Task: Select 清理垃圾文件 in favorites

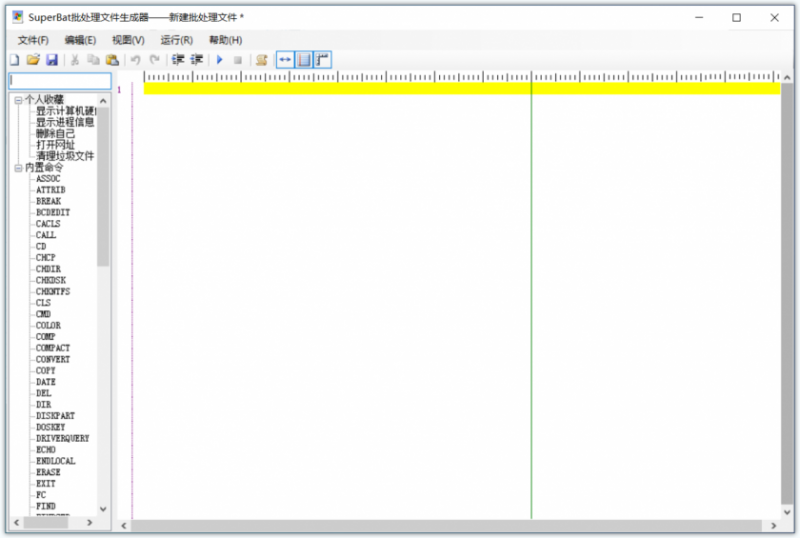Action: click(65, 156)
